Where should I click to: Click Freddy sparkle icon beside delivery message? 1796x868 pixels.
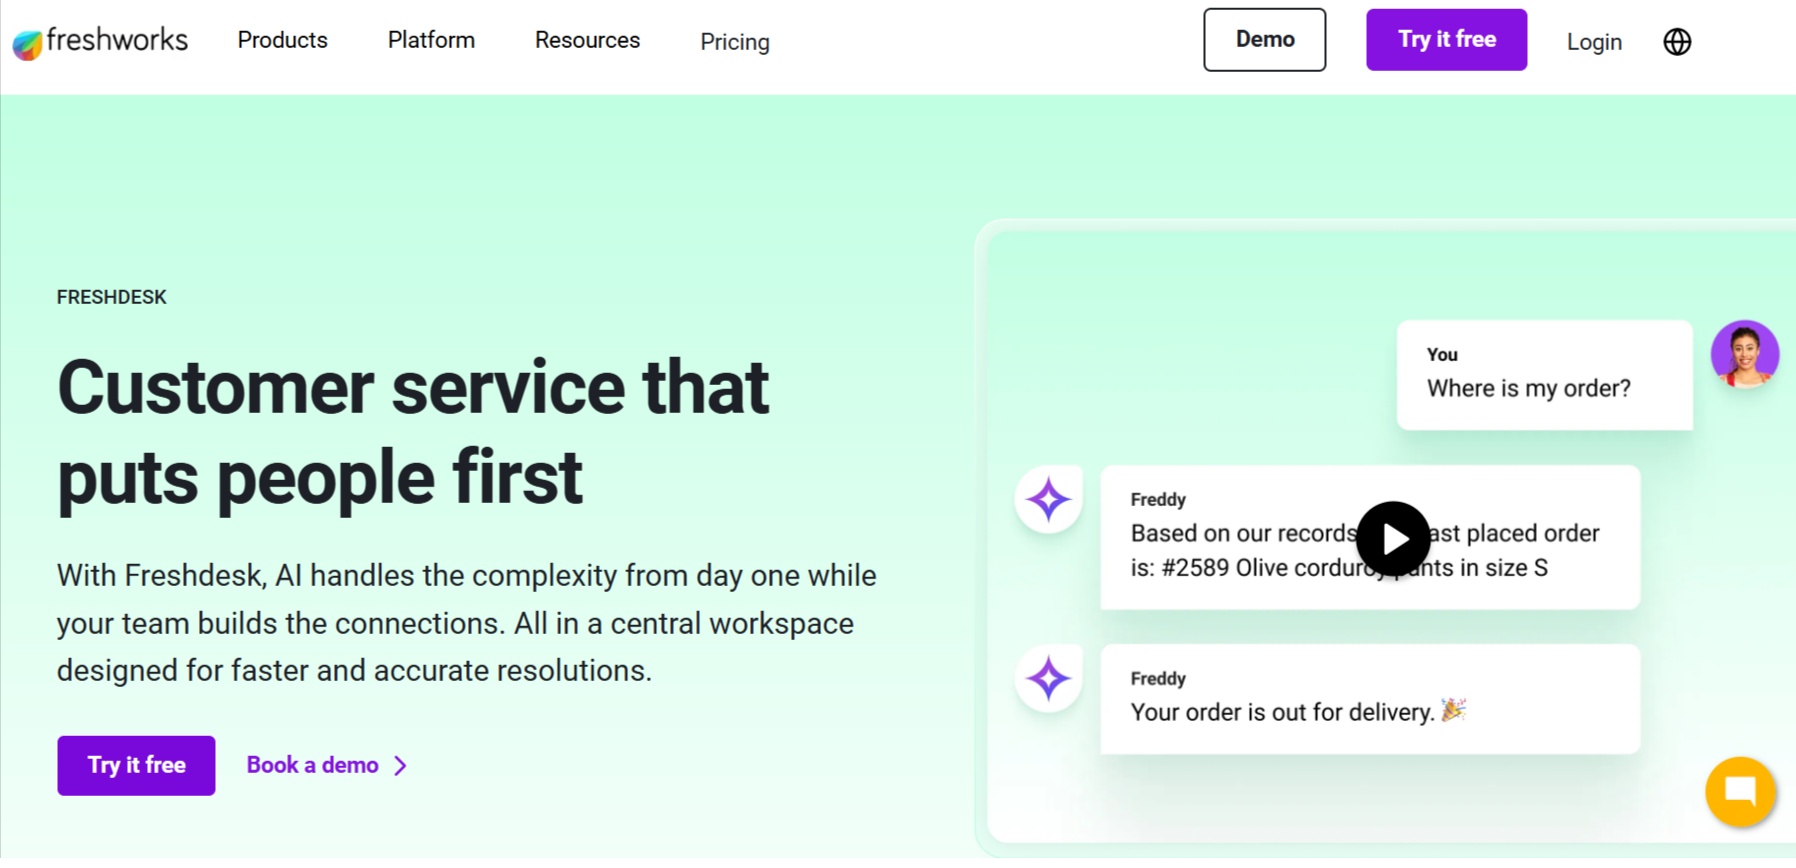click(x=1048, y=679)
